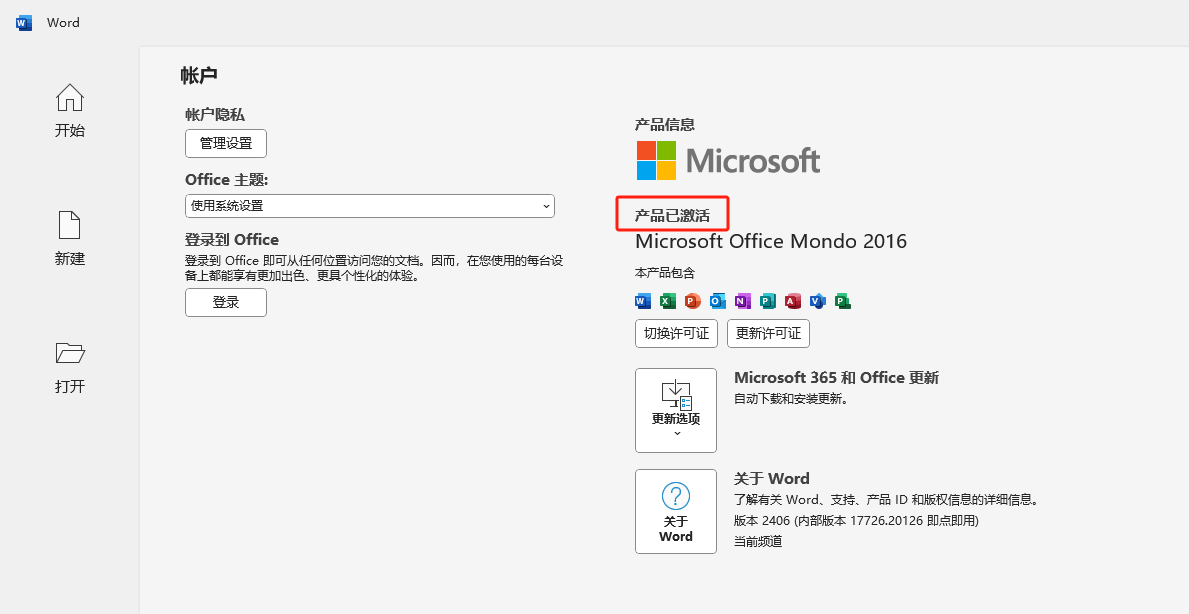Click the 登录到 Office heading
Viewport: 1189px width, 614px height.
[x=232, y=240]
